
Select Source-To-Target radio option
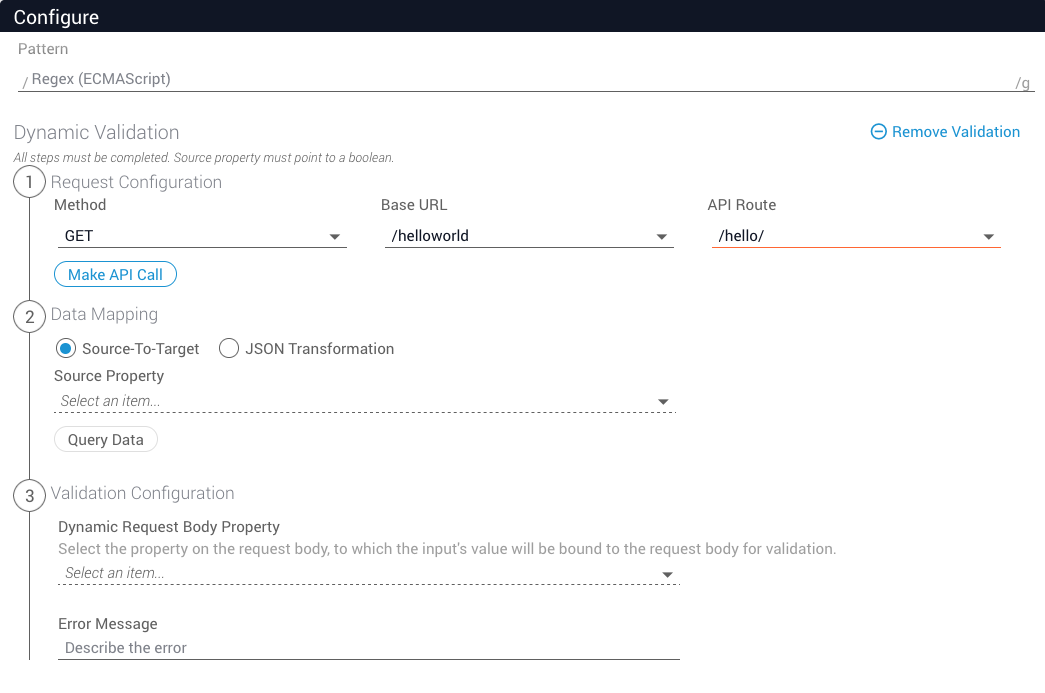click(x=66, y=349)
